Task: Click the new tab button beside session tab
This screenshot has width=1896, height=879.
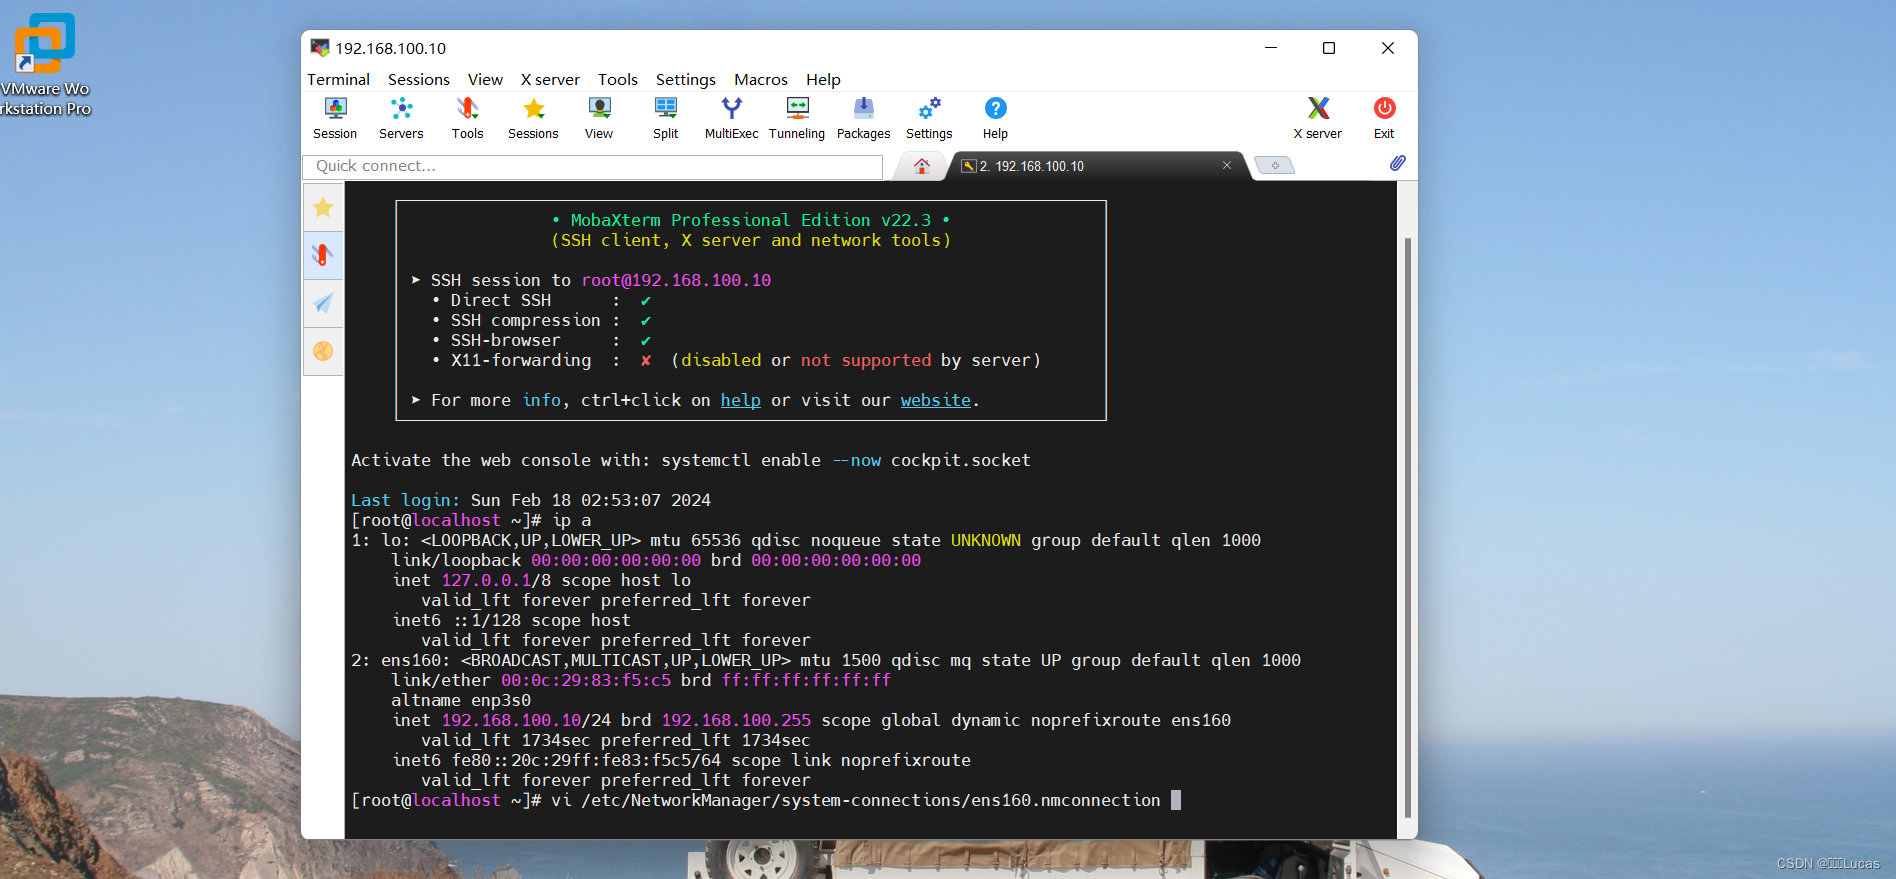Action: (1275, 166)
